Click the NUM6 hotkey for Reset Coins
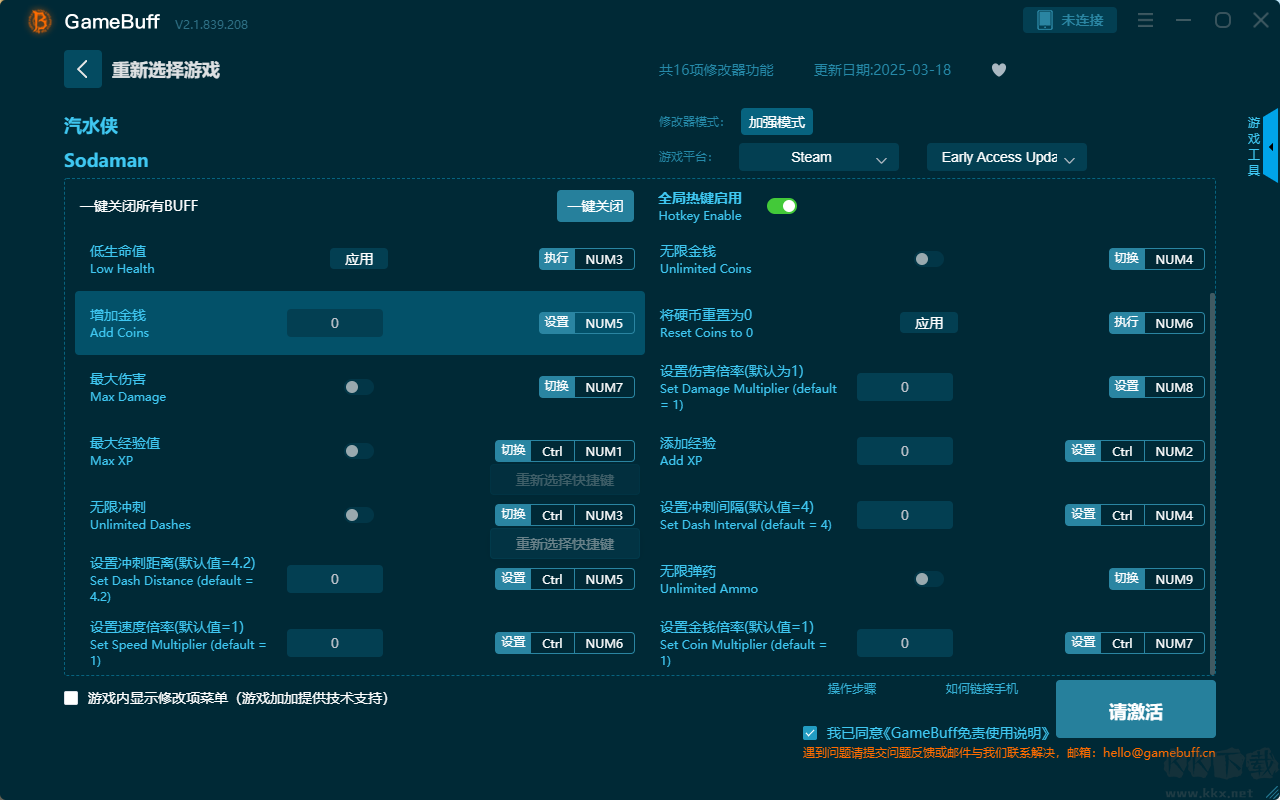The width and height of the screenshot is (1280, 800). [1174, 323]
